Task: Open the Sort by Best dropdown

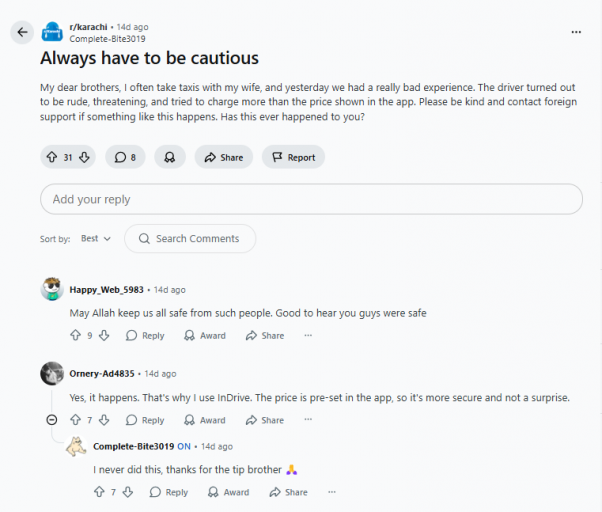Action: (96, 239)
